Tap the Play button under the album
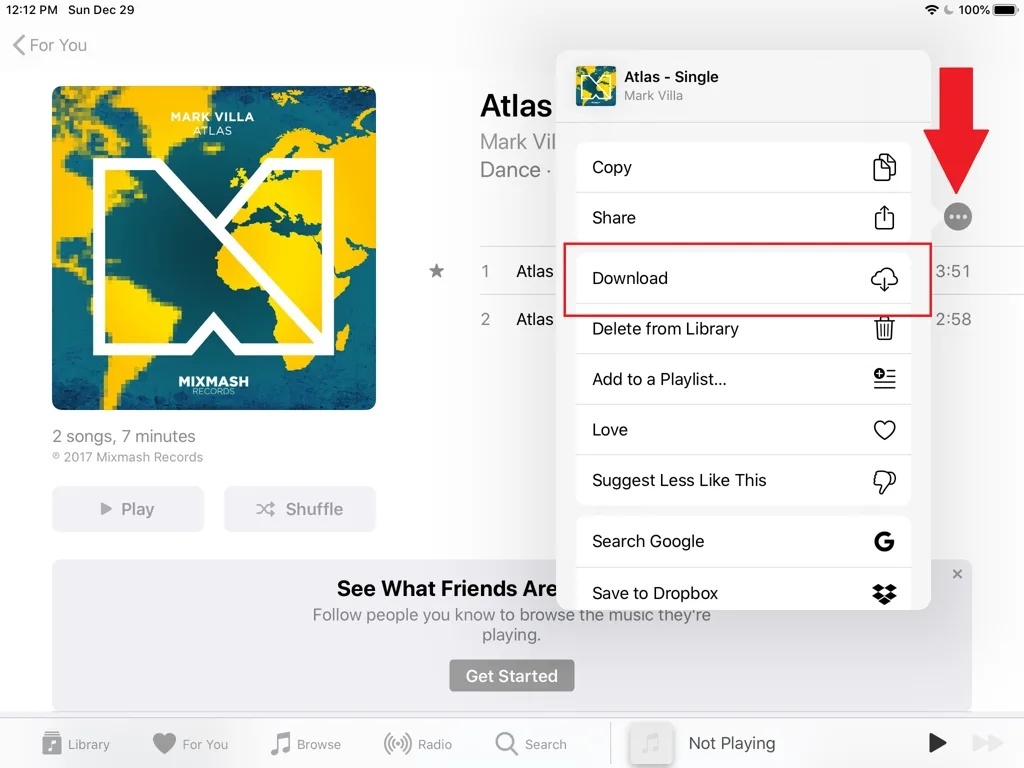 (x=128, y=509)
